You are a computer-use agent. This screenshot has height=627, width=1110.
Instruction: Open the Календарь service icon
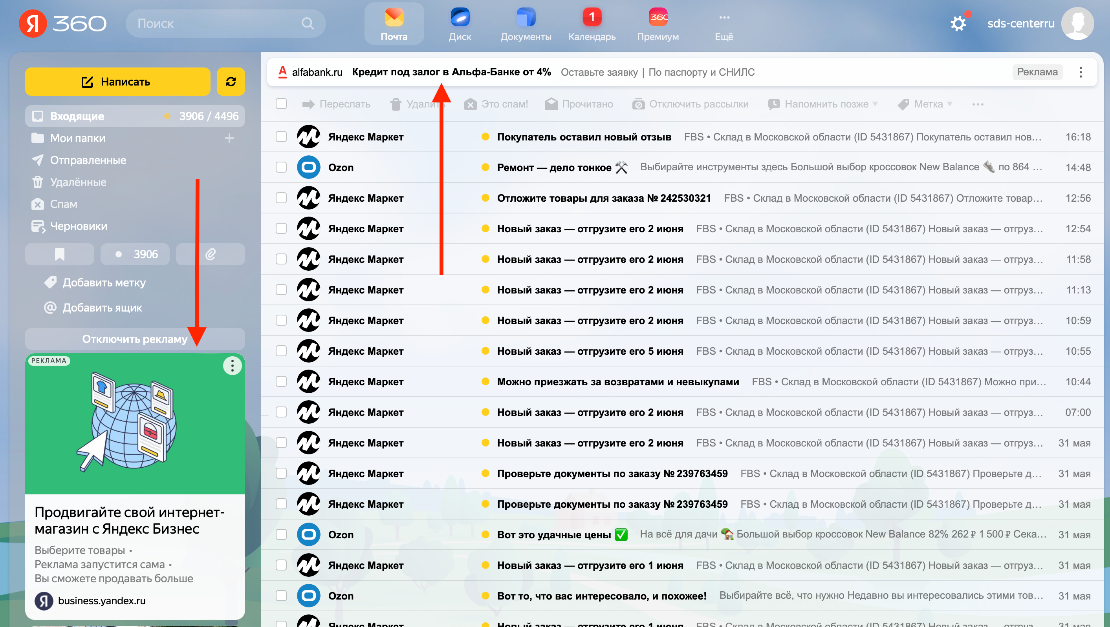pyautogui.click(x=592, y=23)
